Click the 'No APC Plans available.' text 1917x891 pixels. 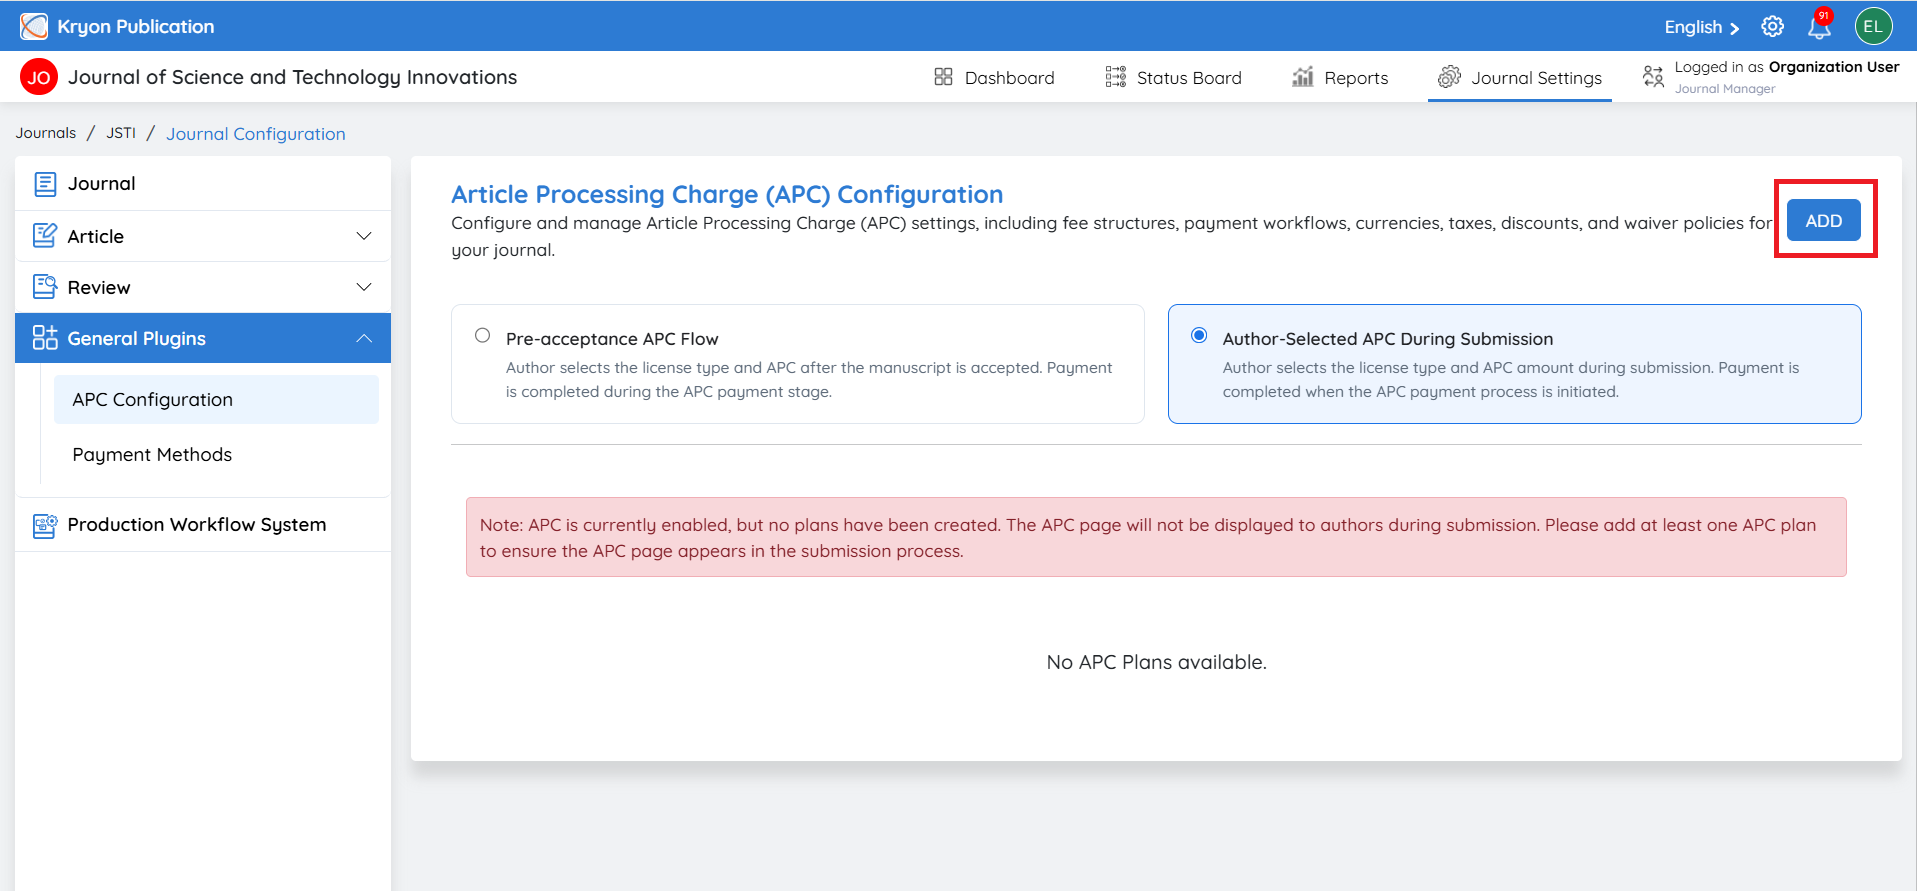(x=1157, y=662)
